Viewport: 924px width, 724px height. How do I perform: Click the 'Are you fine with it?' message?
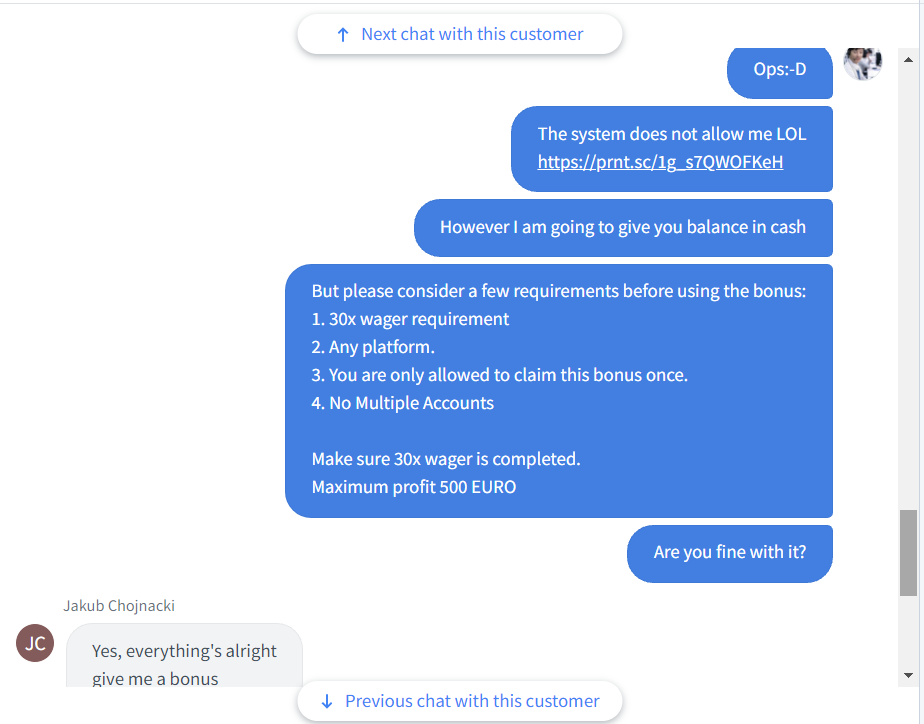(730, 554)
